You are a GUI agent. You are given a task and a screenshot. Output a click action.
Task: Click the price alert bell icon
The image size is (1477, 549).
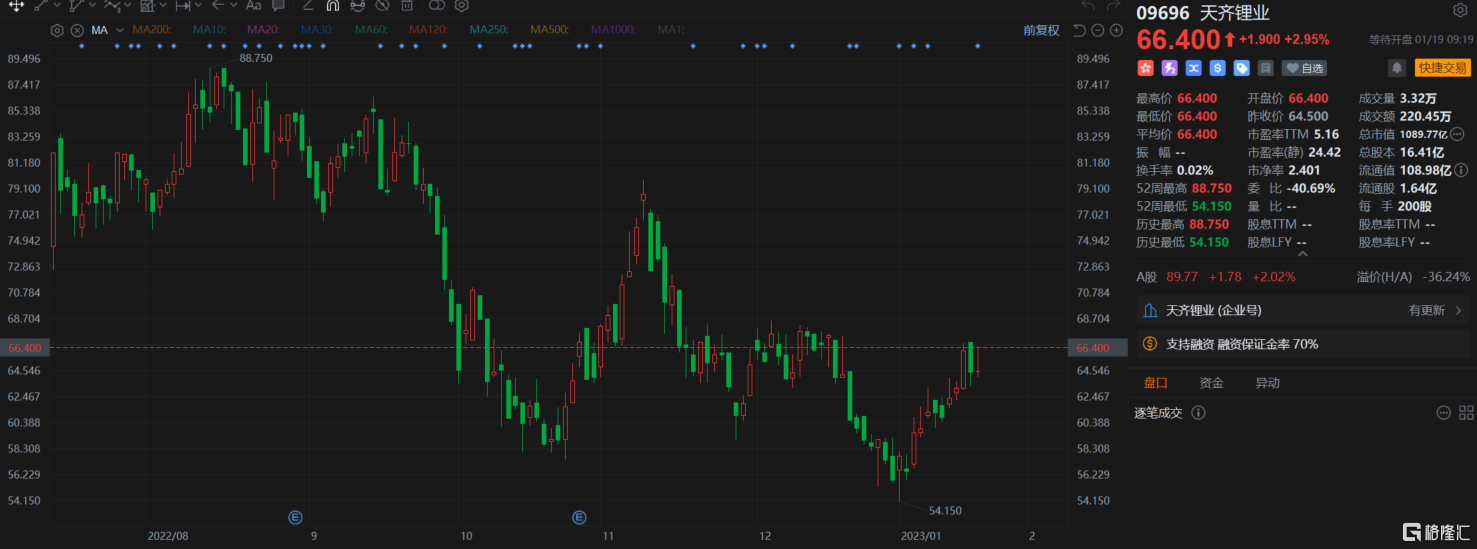tap(1396, 68)
